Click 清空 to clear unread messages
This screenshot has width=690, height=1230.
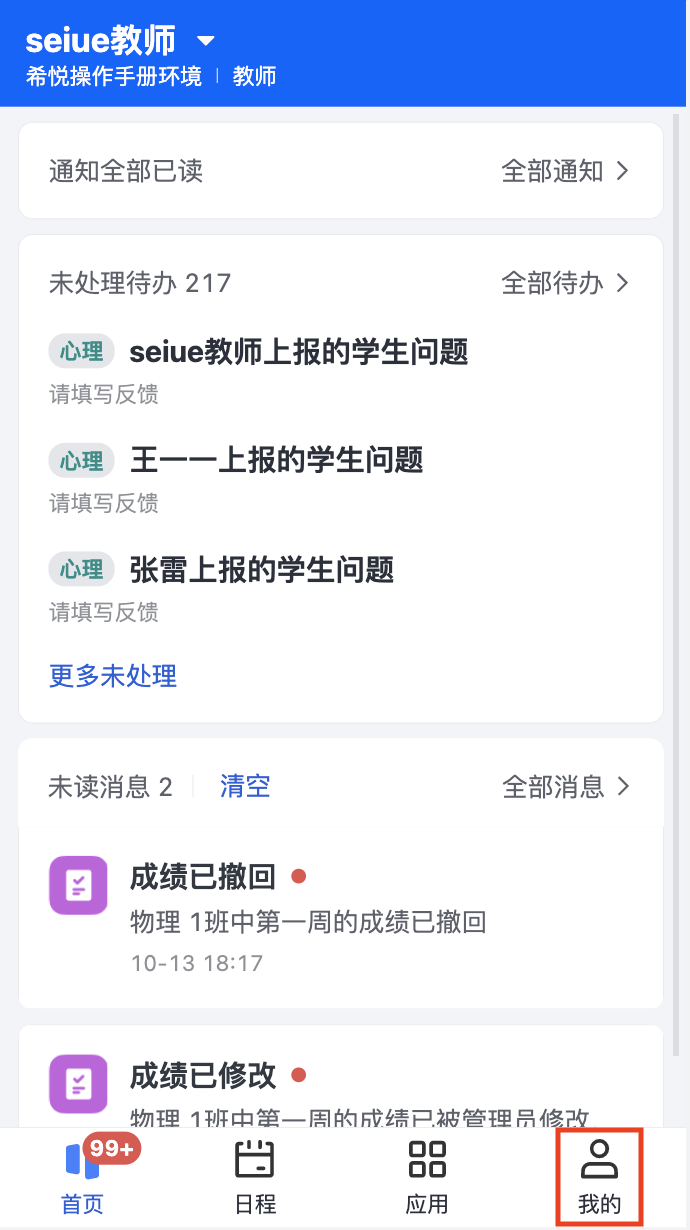[245, 786]
